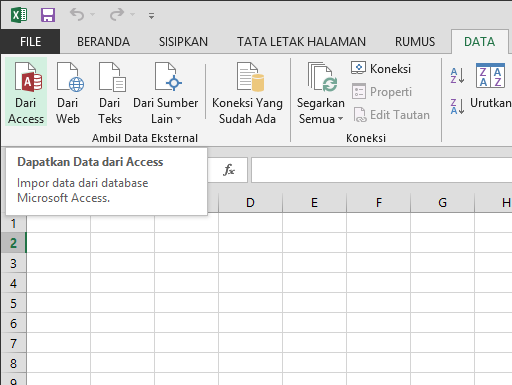Open the Dari Sumber Lain dropdown

click(166, 92)
